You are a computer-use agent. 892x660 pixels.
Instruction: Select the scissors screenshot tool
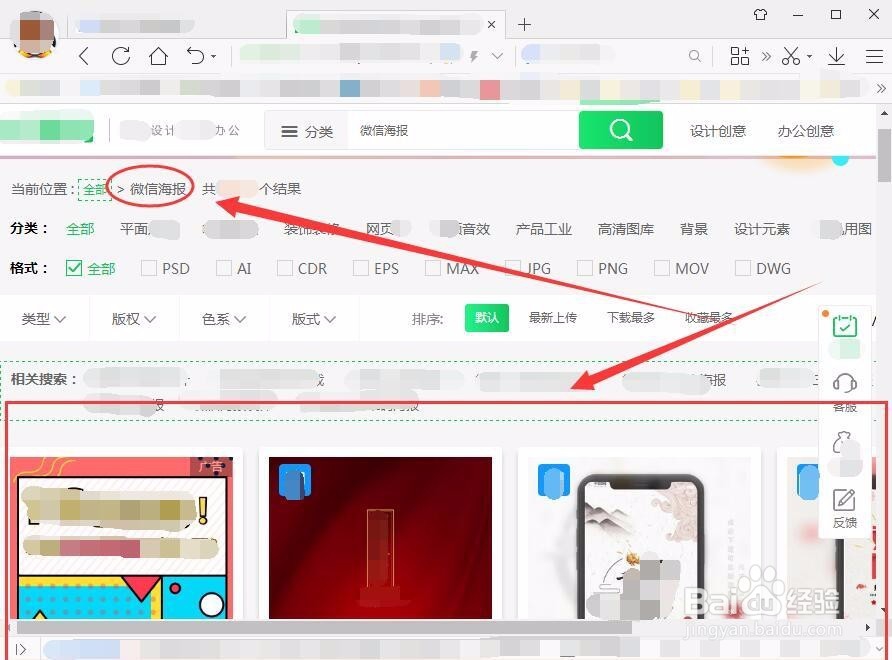[791, 56]
